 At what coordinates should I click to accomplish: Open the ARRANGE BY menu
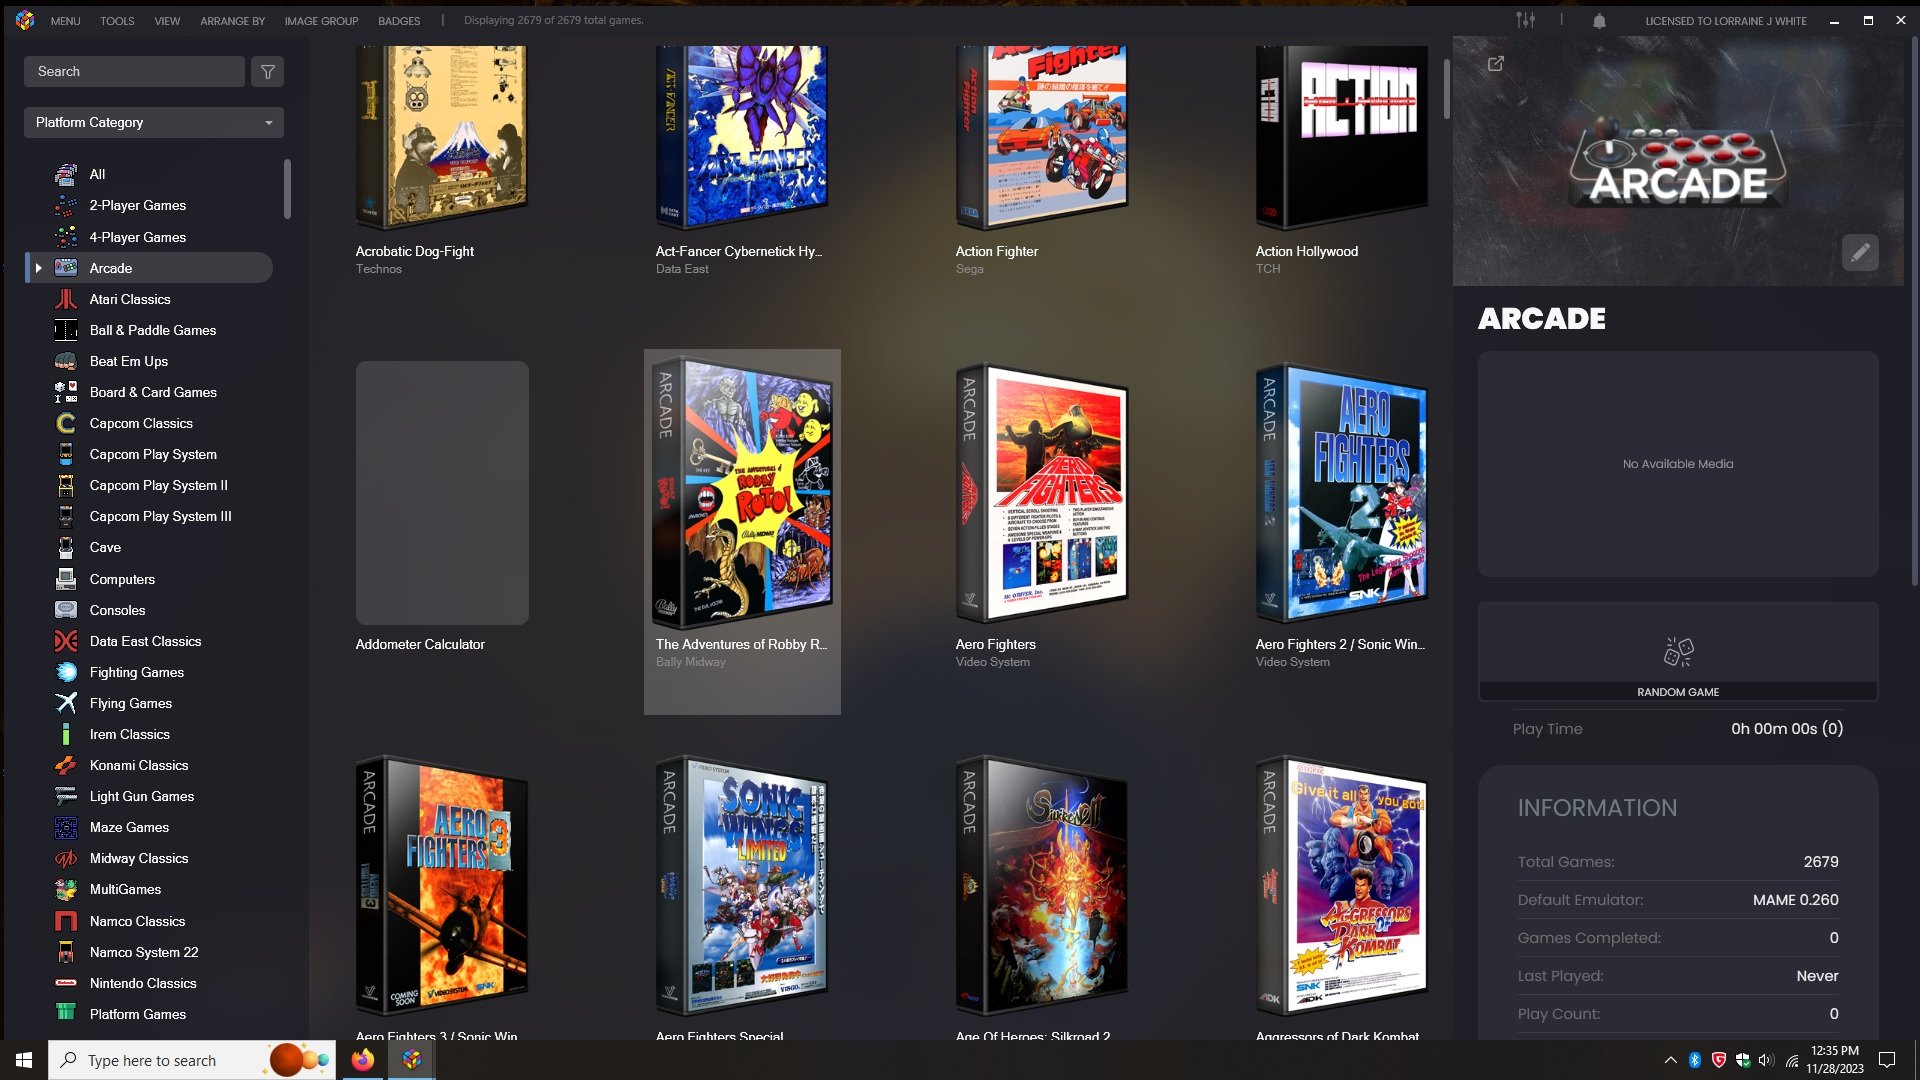tap(232, 21)
